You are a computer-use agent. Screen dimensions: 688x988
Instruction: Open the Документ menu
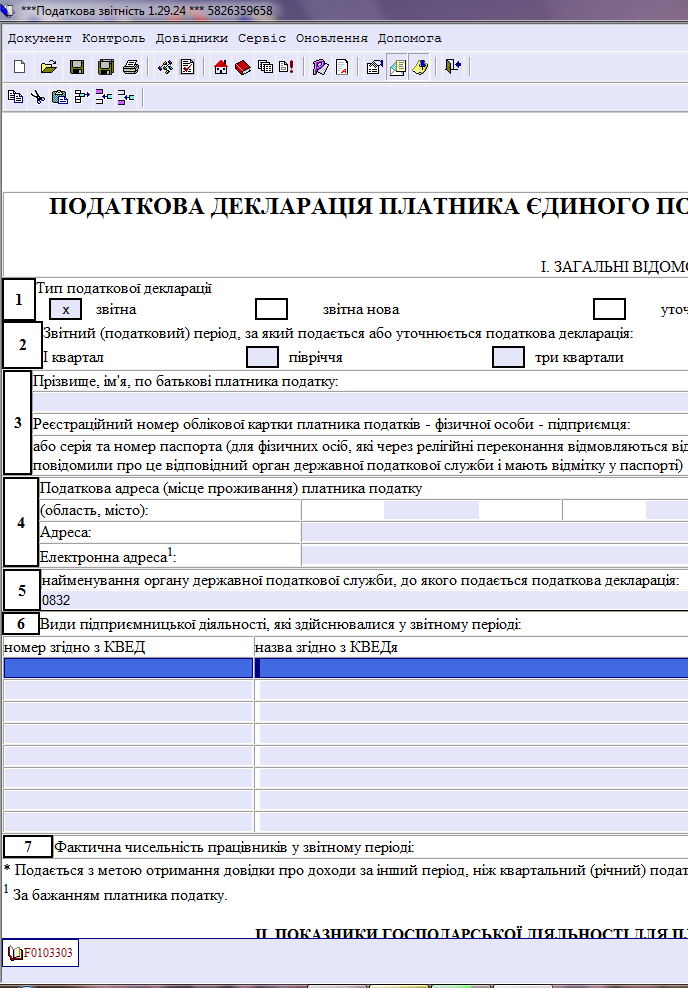tap(40, 38)
